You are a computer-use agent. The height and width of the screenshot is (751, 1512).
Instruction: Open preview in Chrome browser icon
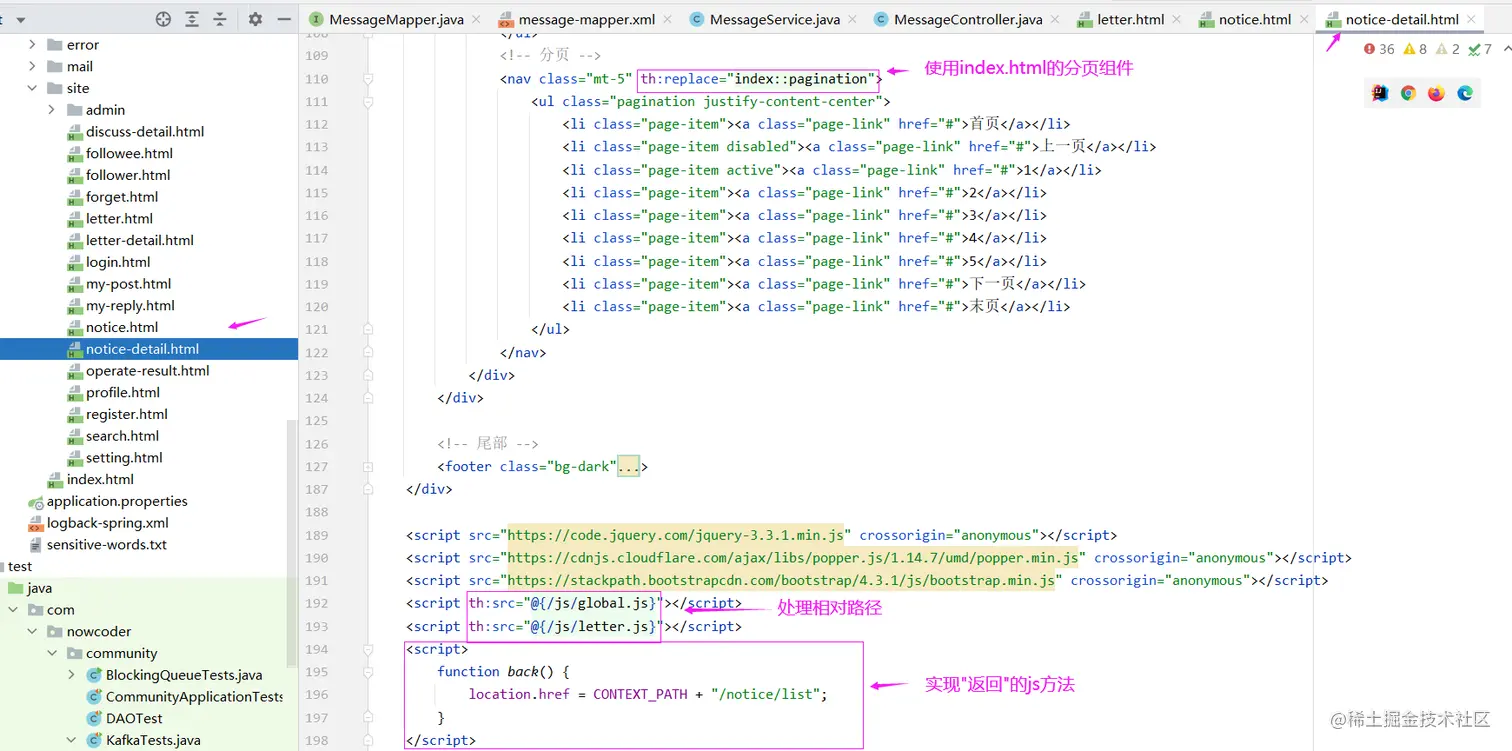click(x=1408, y=93)
